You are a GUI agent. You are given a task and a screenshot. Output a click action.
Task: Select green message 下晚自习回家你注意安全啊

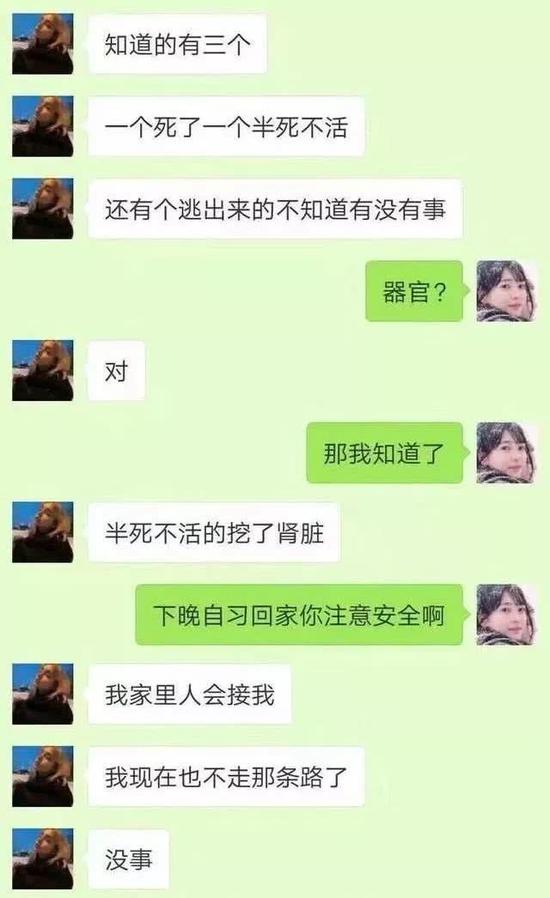point(299,615)
